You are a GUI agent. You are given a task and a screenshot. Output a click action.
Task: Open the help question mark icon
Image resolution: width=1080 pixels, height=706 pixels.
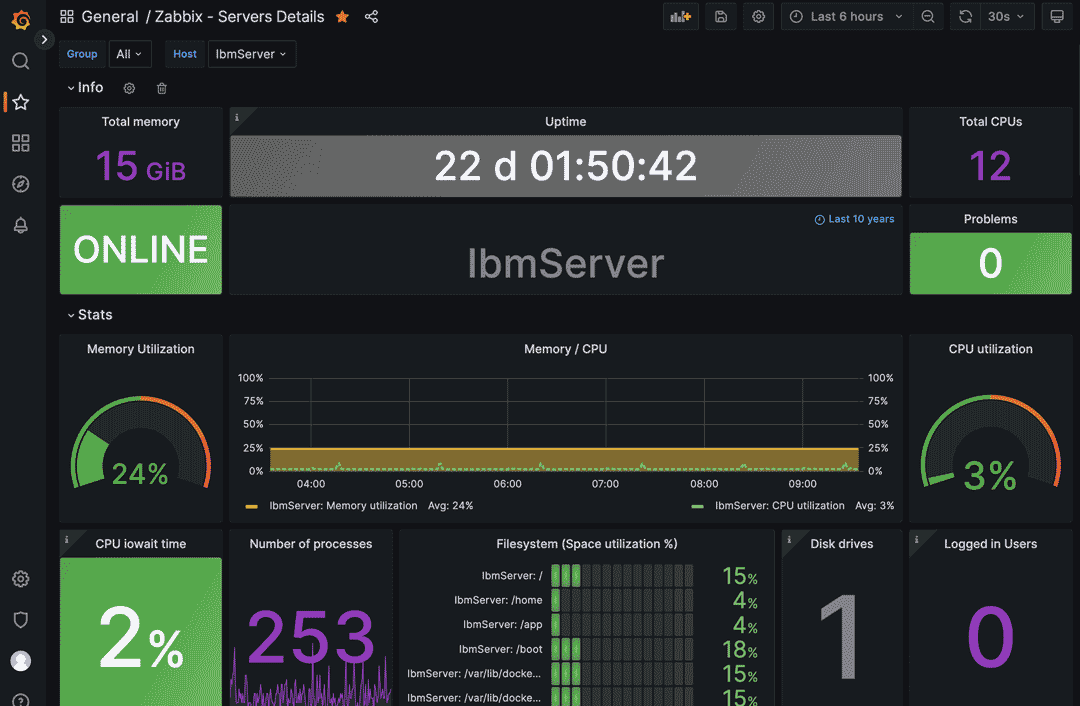tap(21, 700)
